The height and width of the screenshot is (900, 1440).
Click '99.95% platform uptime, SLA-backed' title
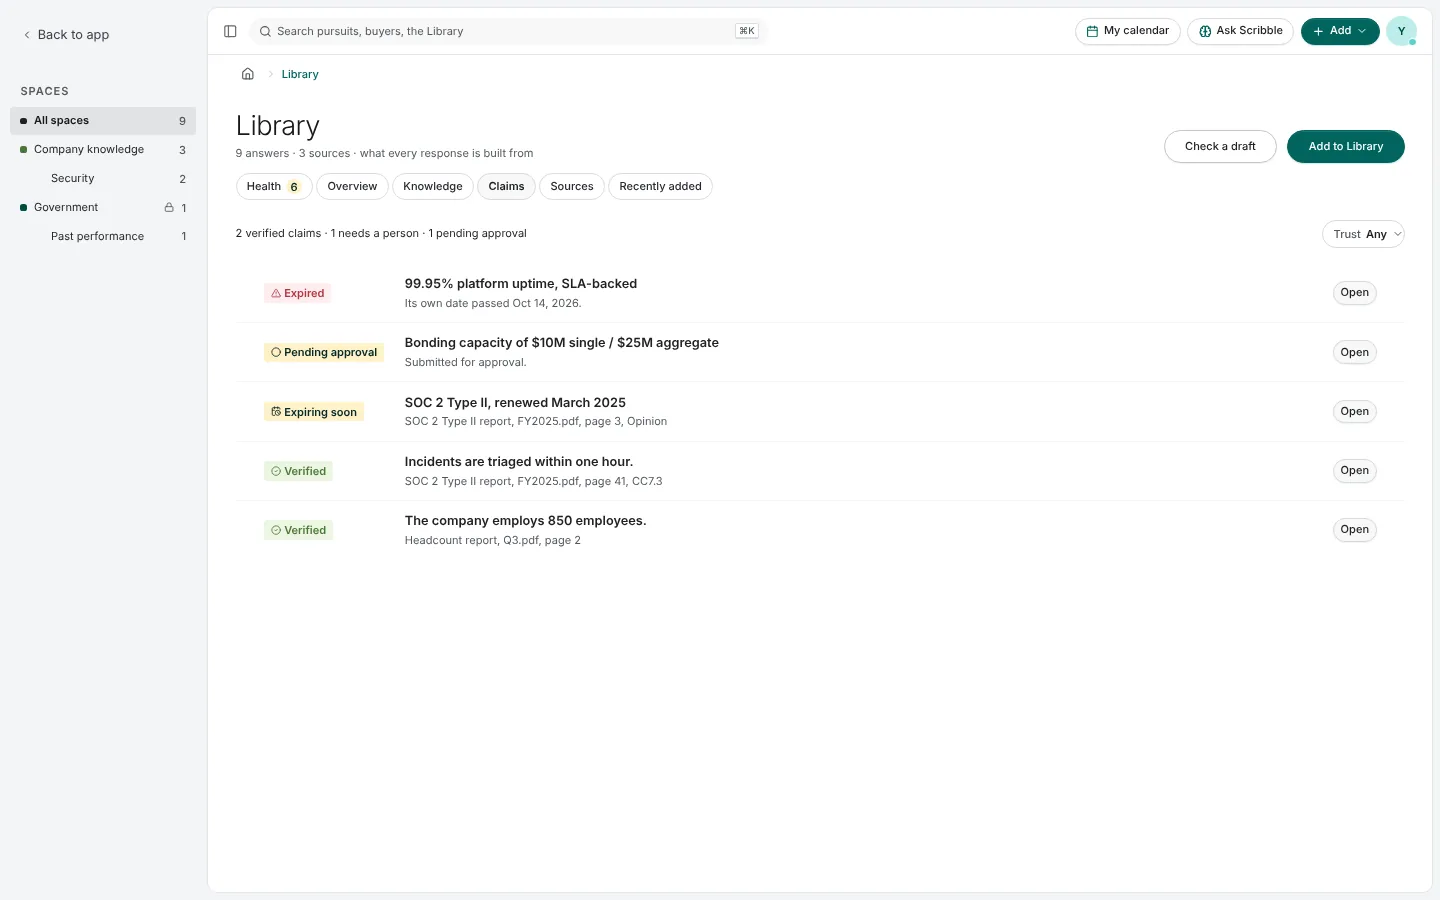coord(521,283)
